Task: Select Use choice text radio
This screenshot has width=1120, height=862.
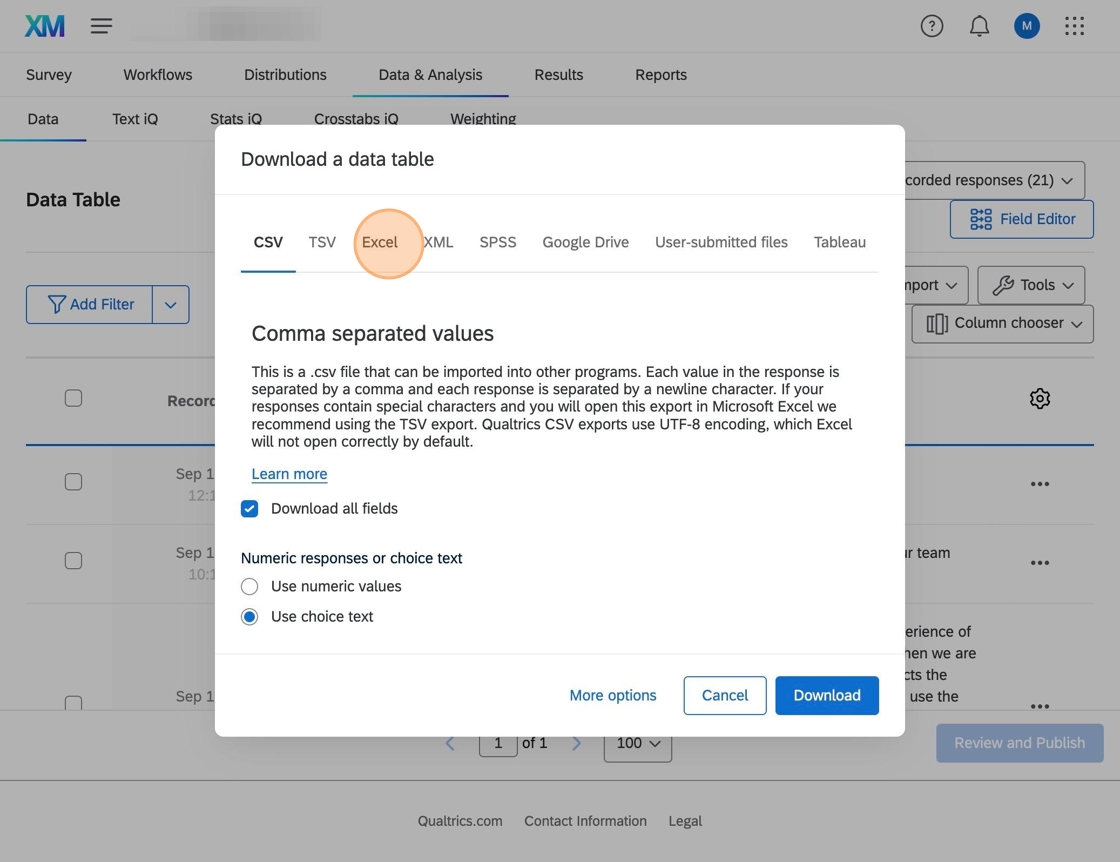Action: click(x=249, y=616)
